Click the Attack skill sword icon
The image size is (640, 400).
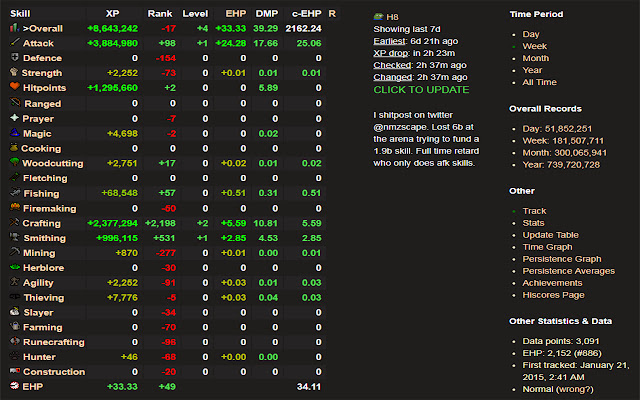point(13,43)
